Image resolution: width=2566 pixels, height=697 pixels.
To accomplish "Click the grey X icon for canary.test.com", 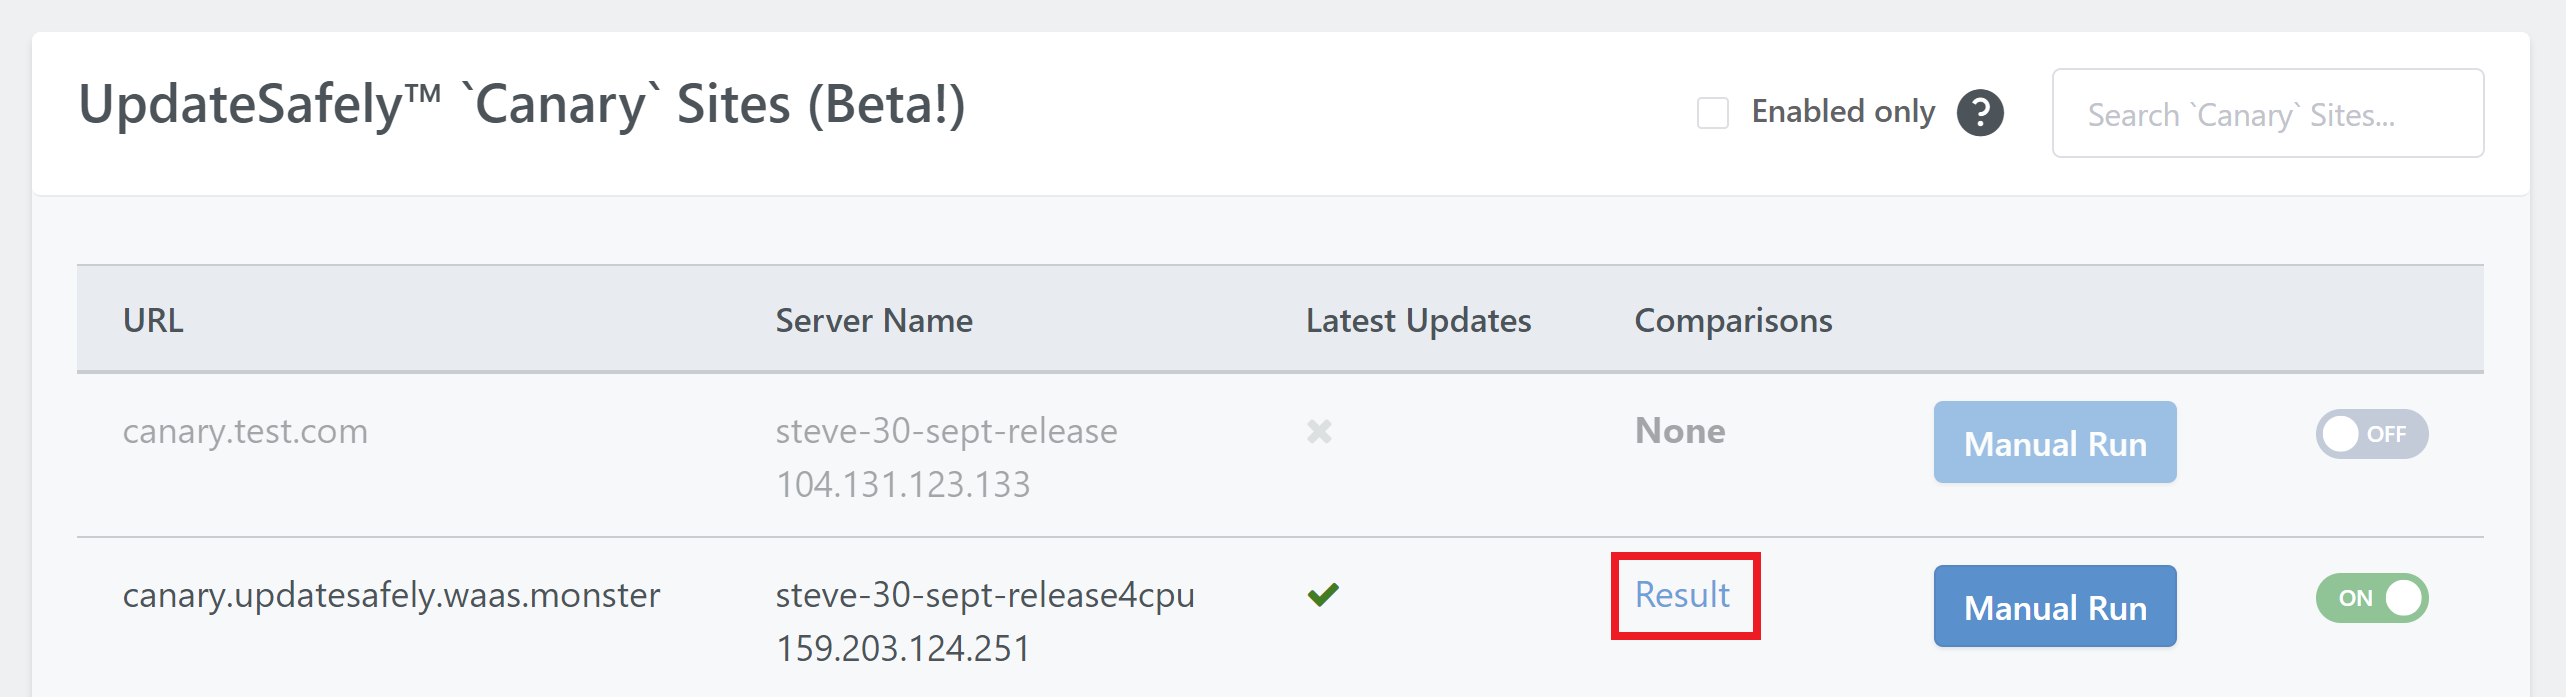I will [1319, 431].
